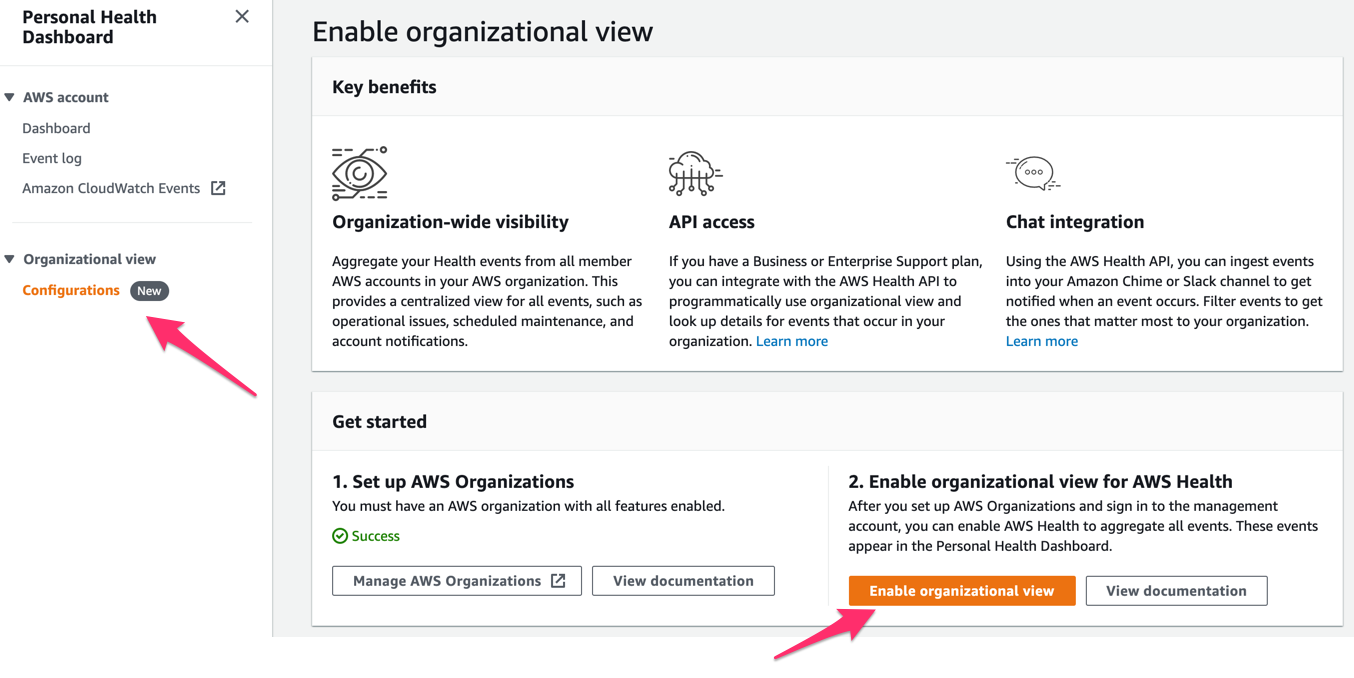Click the external link icon beside Amazon CloudWatch Events
Viewport: 1354px width, 678px height.
(x=218, y=188)
